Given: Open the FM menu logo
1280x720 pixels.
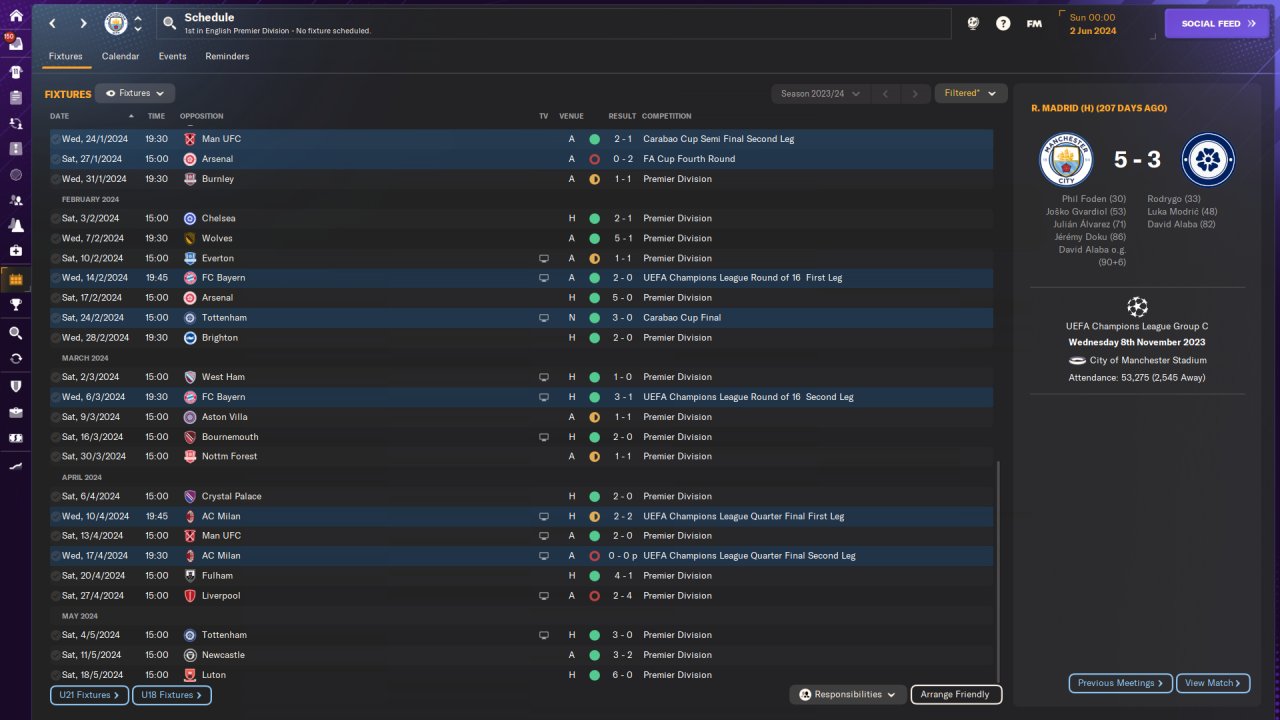Looking at the screenshot, I should click(1034, 23).
